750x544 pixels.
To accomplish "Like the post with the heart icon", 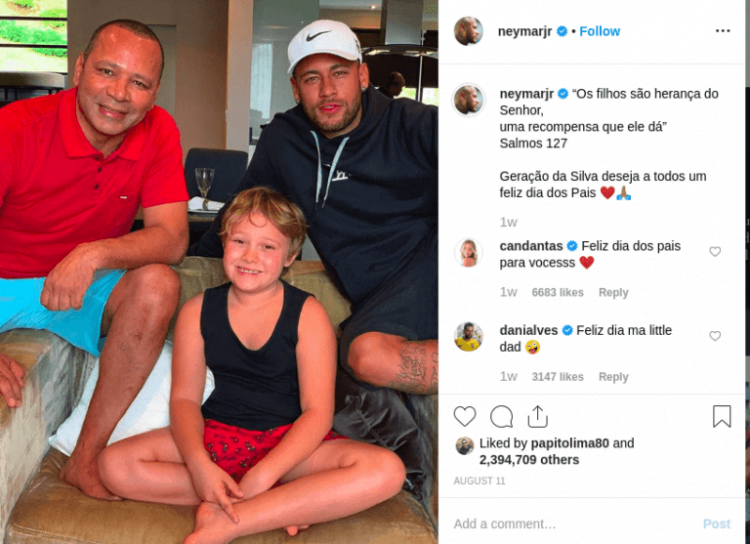I will [464, 416].
